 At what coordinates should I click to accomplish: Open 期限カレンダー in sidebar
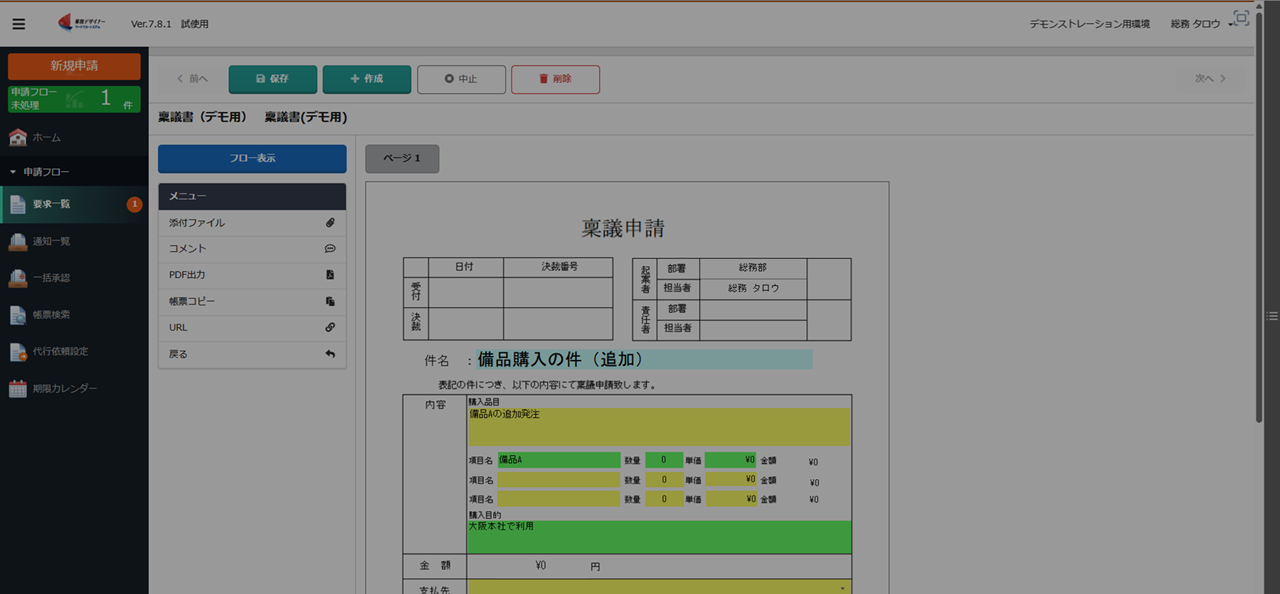pyautogui.click(x=74, y=388)
